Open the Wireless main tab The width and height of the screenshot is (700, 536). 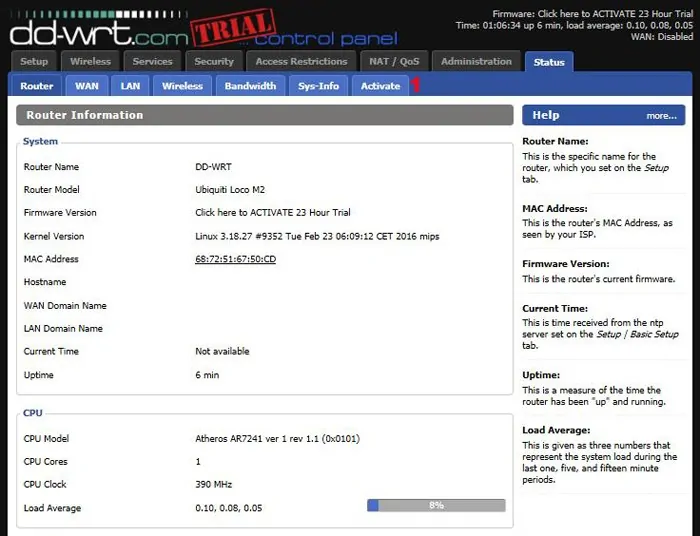point(90,62)
